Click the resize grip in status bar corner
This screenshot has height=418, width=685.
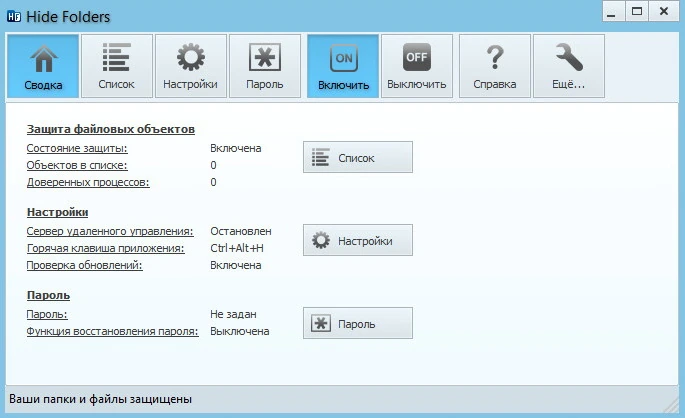[671, 406]
